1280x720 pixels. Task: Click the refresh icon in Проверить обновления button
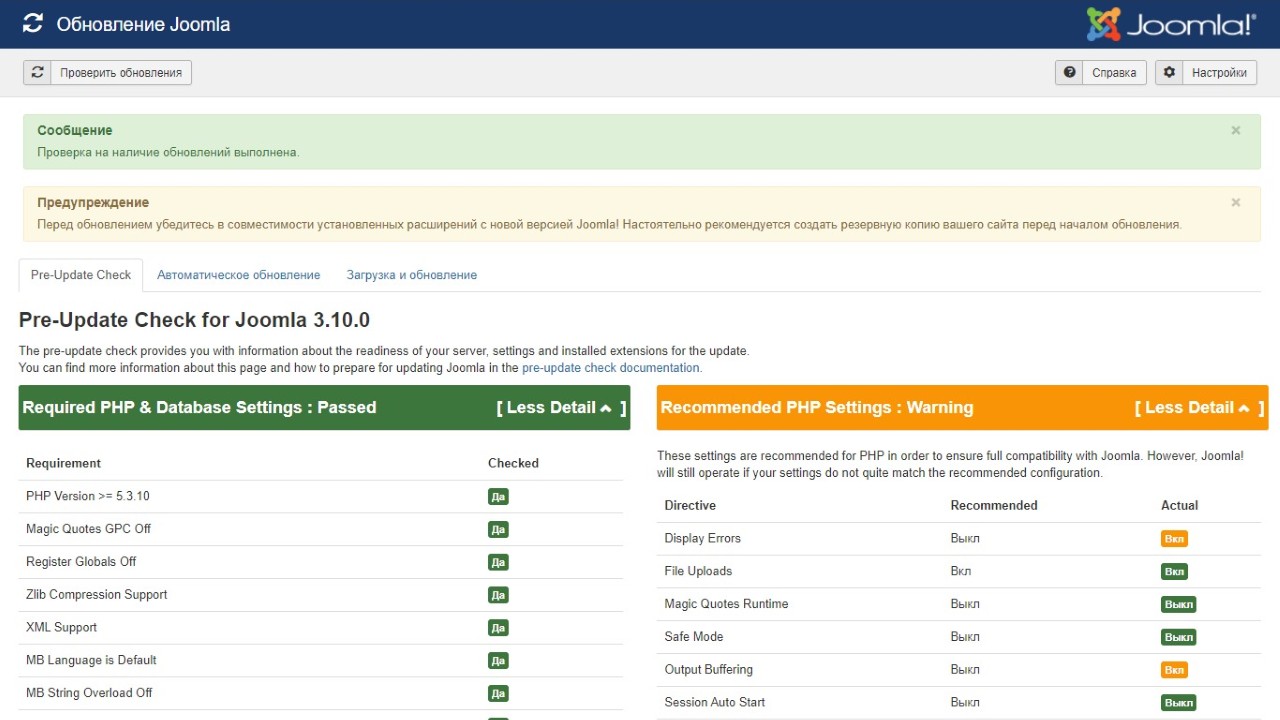(37, 73)
